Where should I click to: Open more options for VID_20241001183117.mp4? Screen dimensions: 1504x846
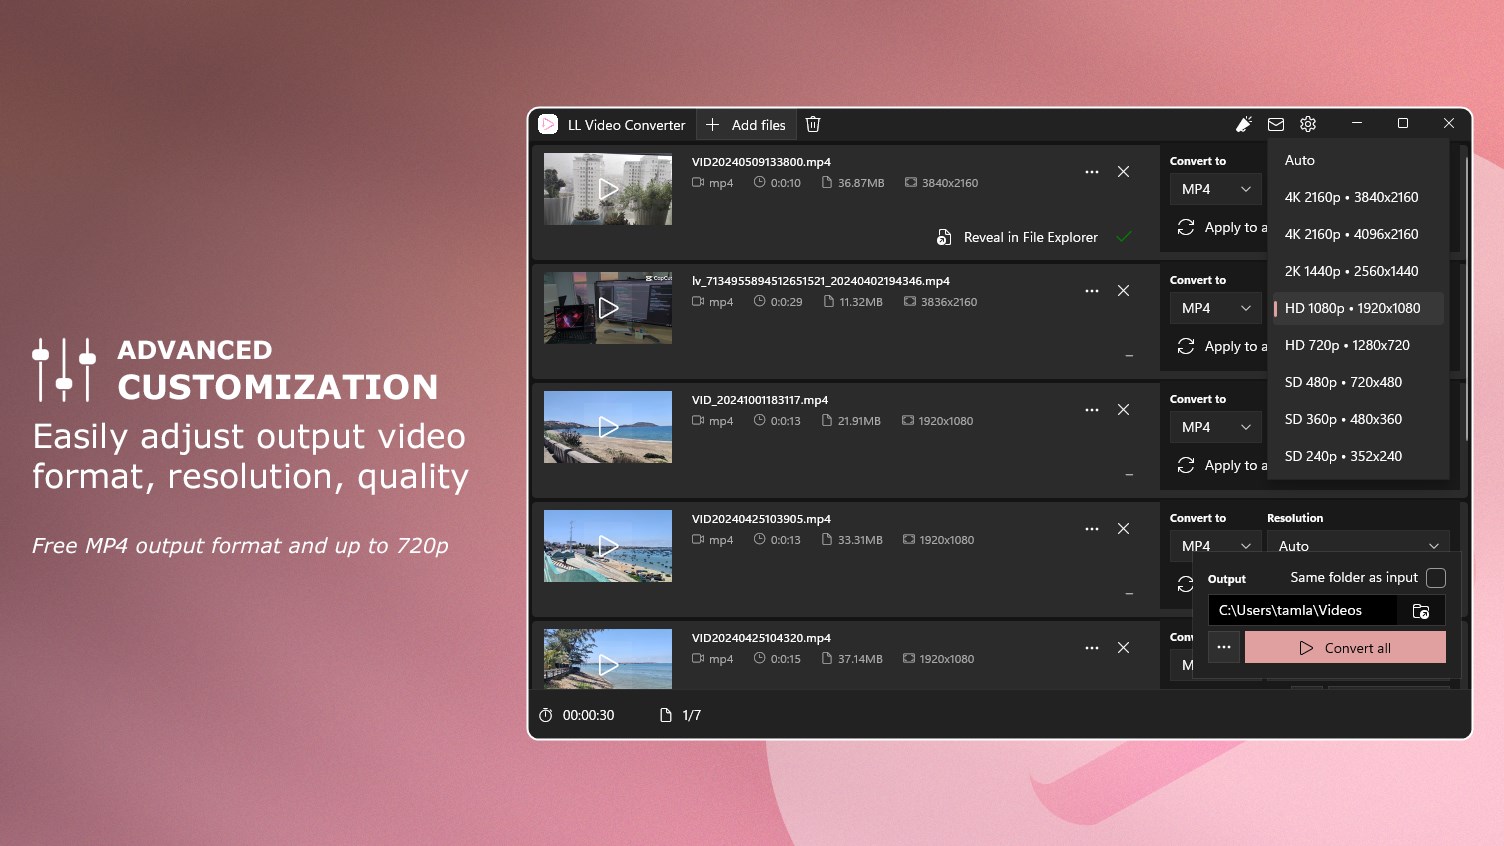(x=1092, y=410)
